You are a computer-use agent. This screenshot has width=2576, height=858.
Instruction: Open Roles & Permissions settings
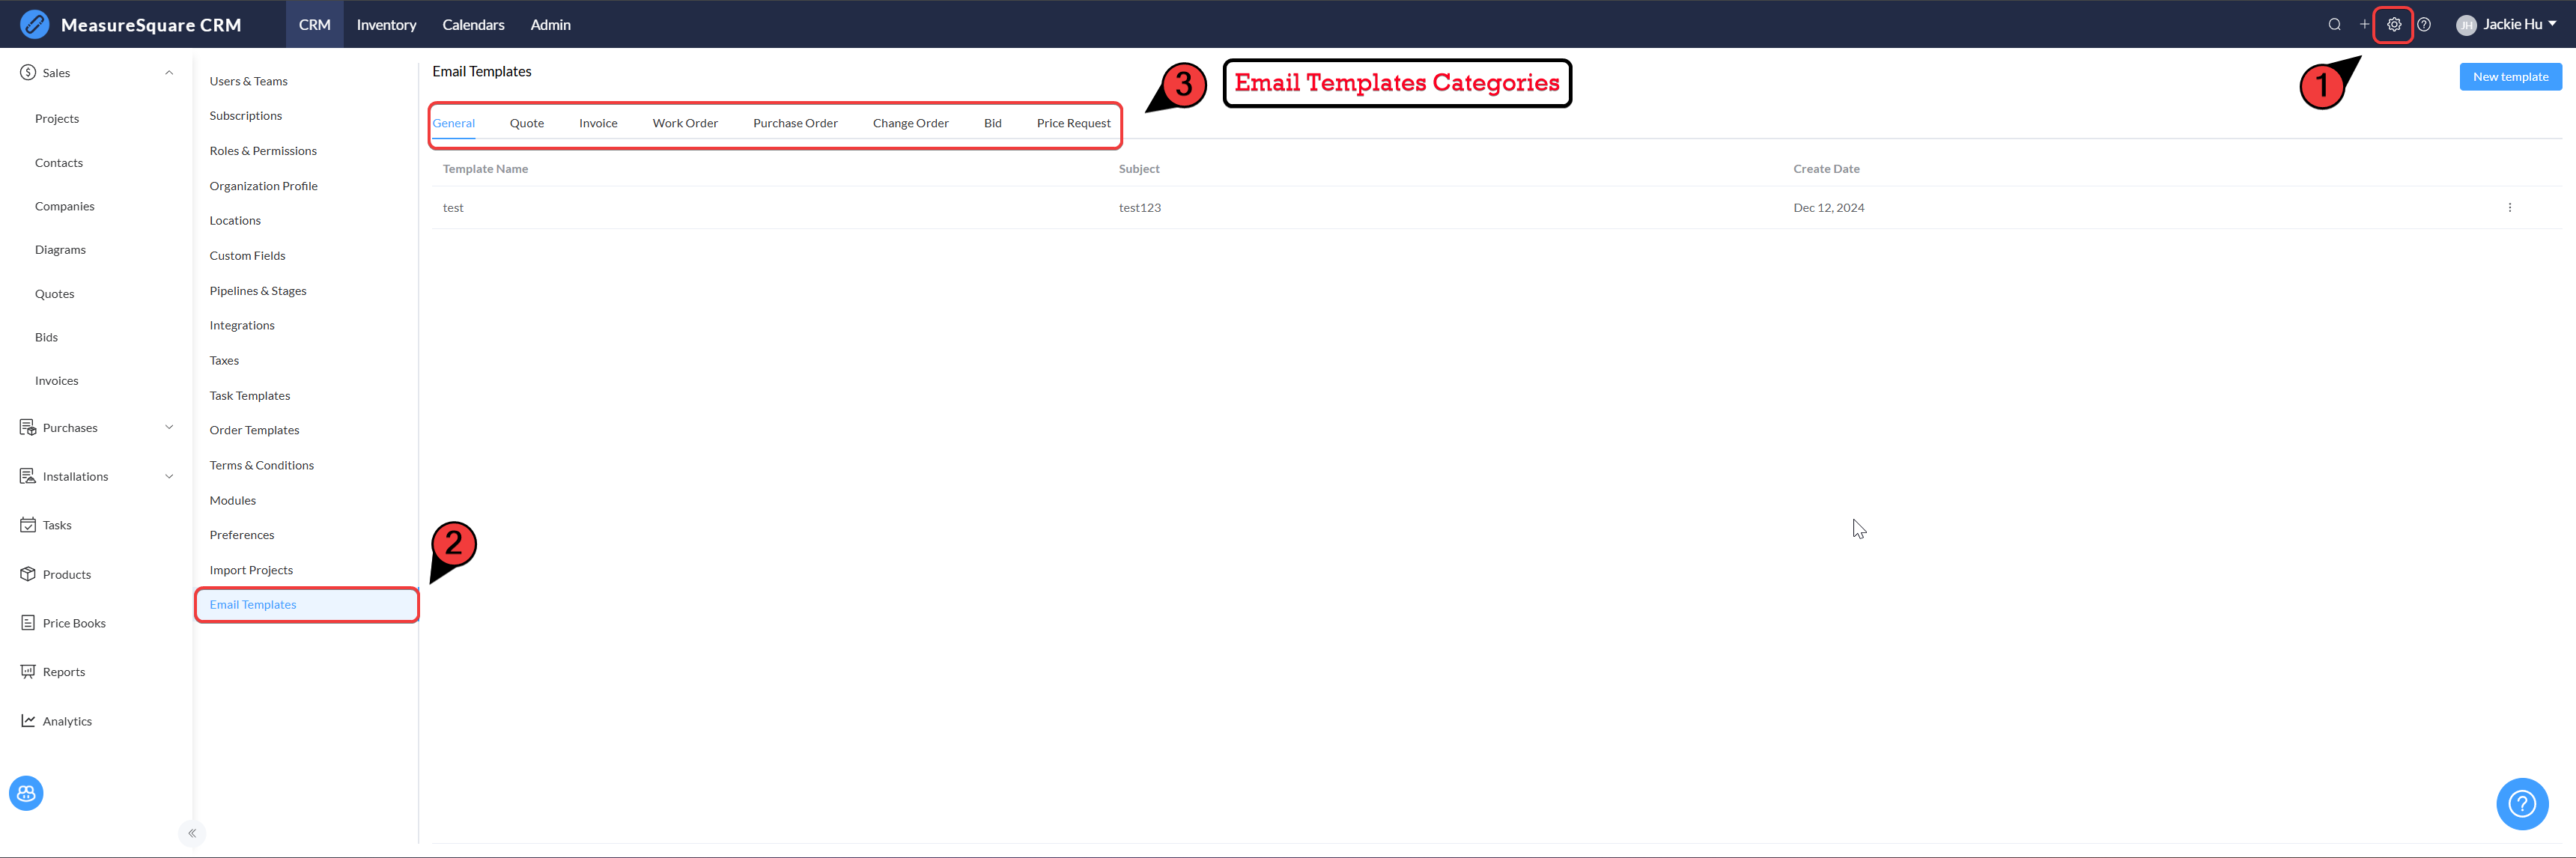(263, 151)
